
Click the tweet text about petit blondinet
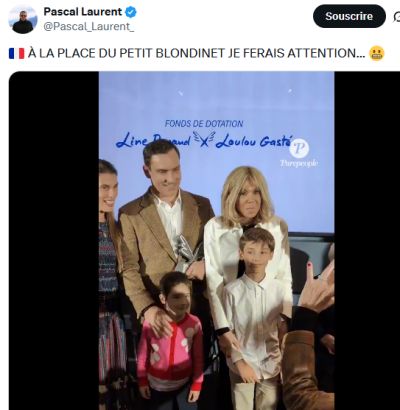(x=197, y=53)
